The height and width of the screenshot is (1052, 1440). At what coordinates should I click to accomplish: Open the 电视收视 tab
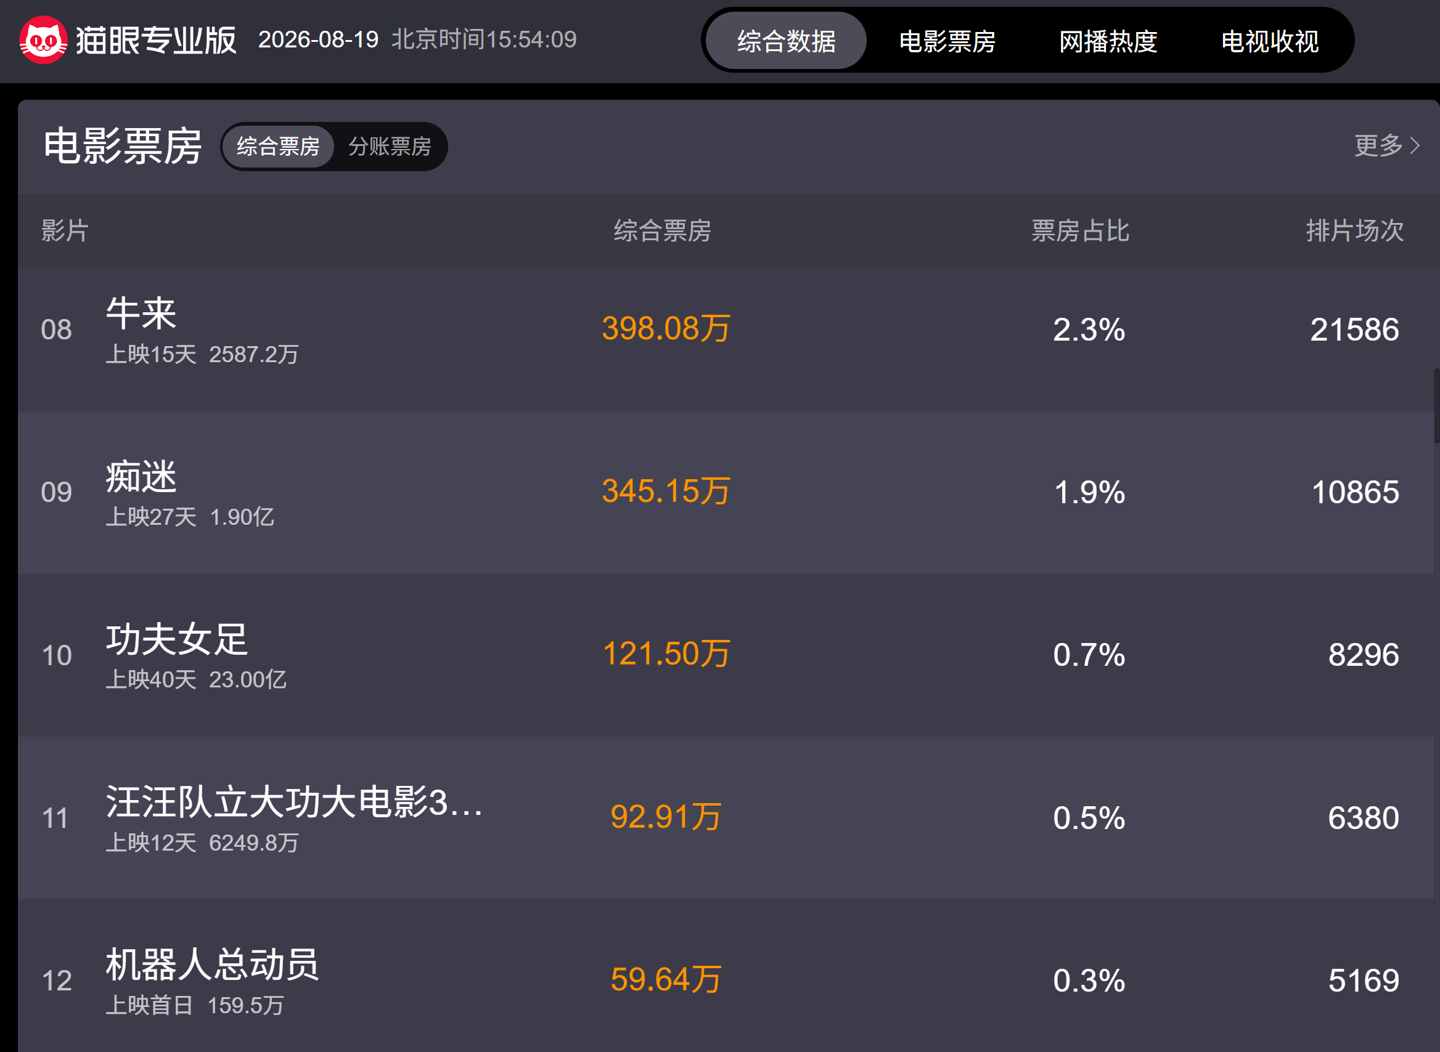click(1270, 41)
